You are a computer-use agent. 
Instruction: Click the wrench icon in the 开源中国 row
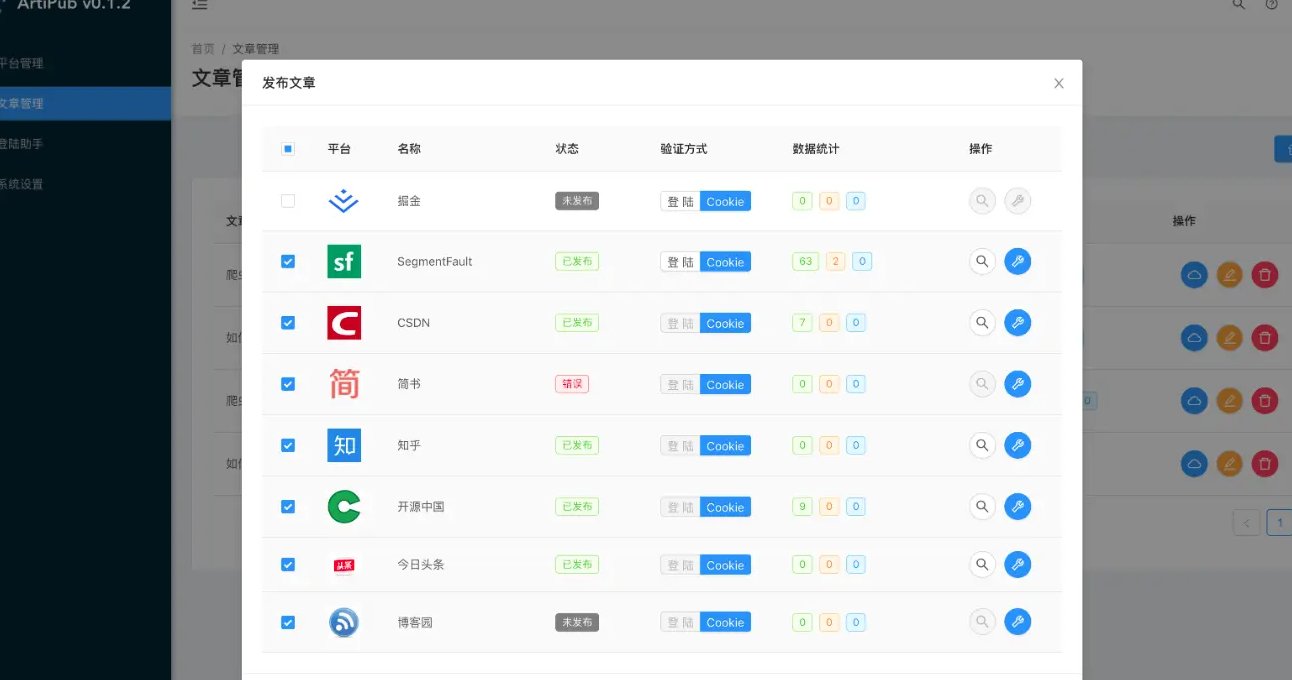(x=1017, y=507)
